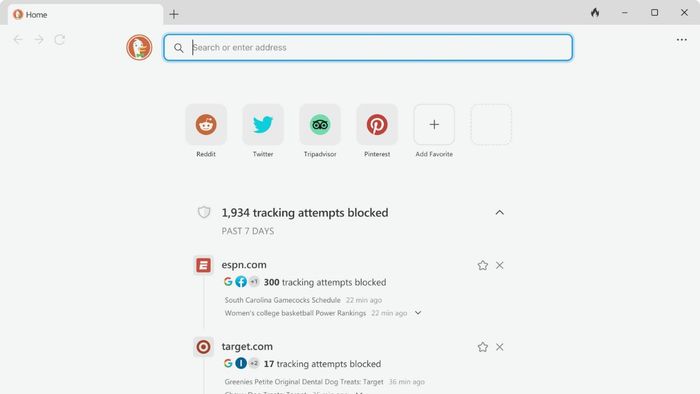The image size is (700, 394).
Task: Click the PAST 7 DAYS label
Action: point(248,231)
